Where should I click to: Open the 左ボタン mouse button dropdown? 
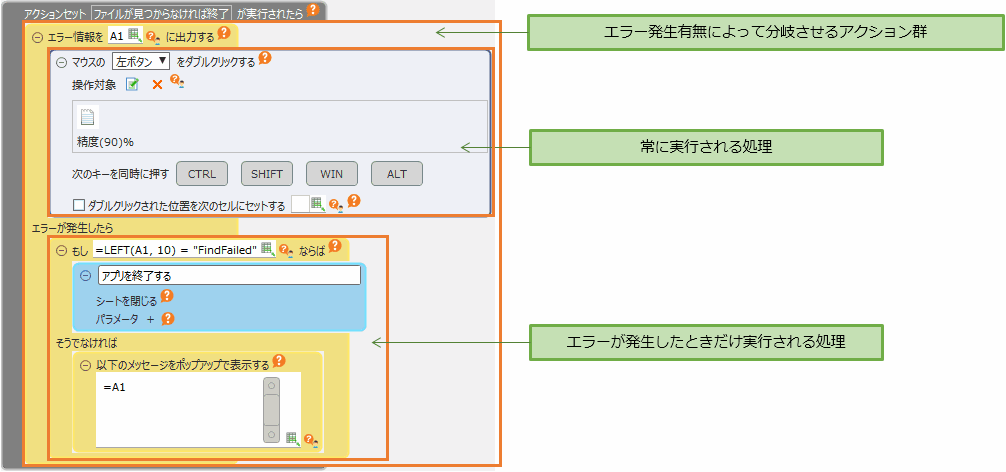coord(140,61)
